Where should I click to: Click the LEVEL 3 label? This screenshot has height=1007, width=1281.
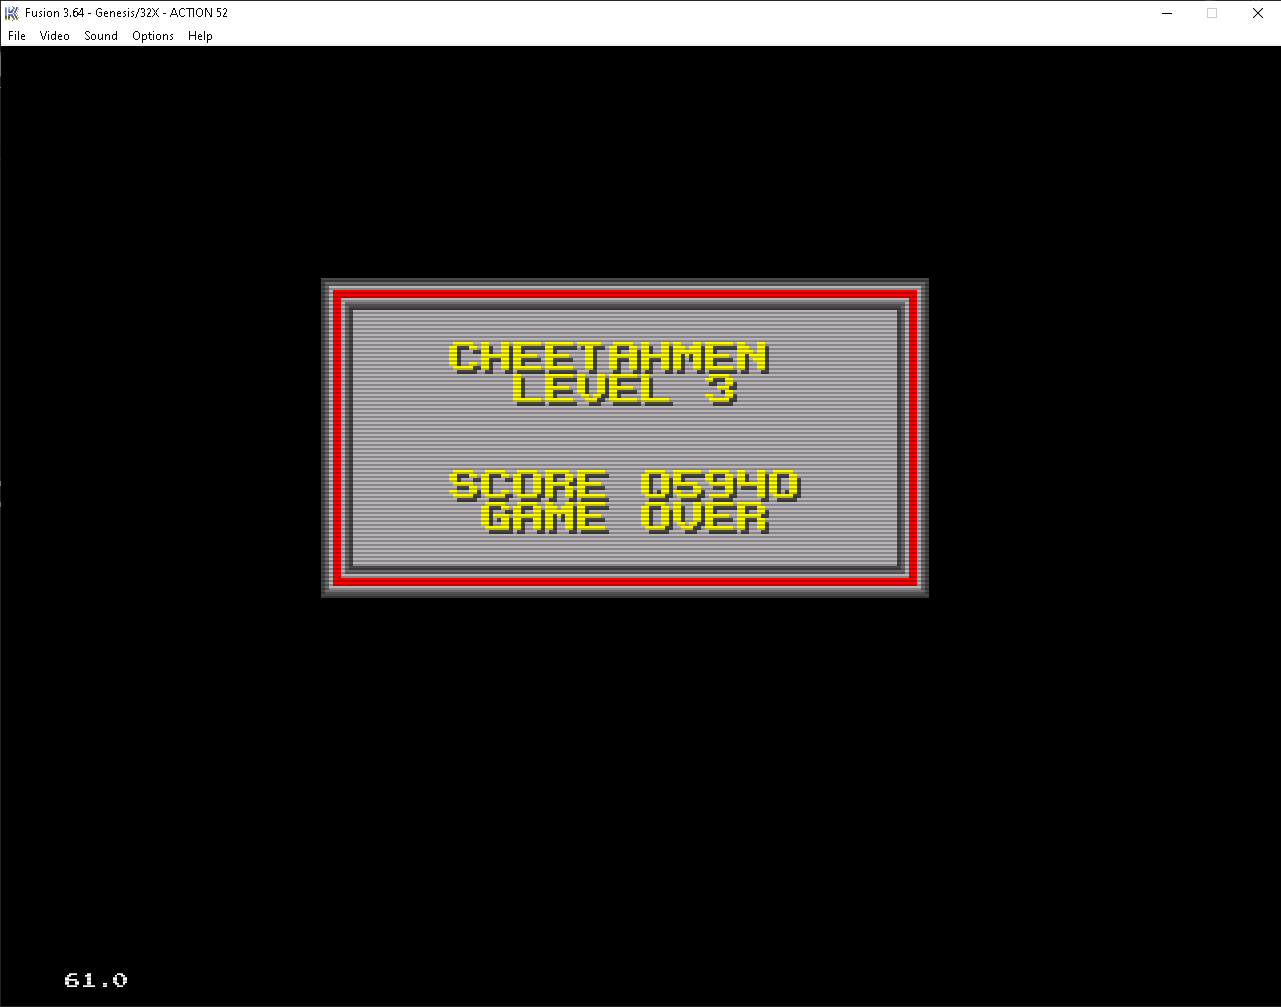click(x=625, y=389)
